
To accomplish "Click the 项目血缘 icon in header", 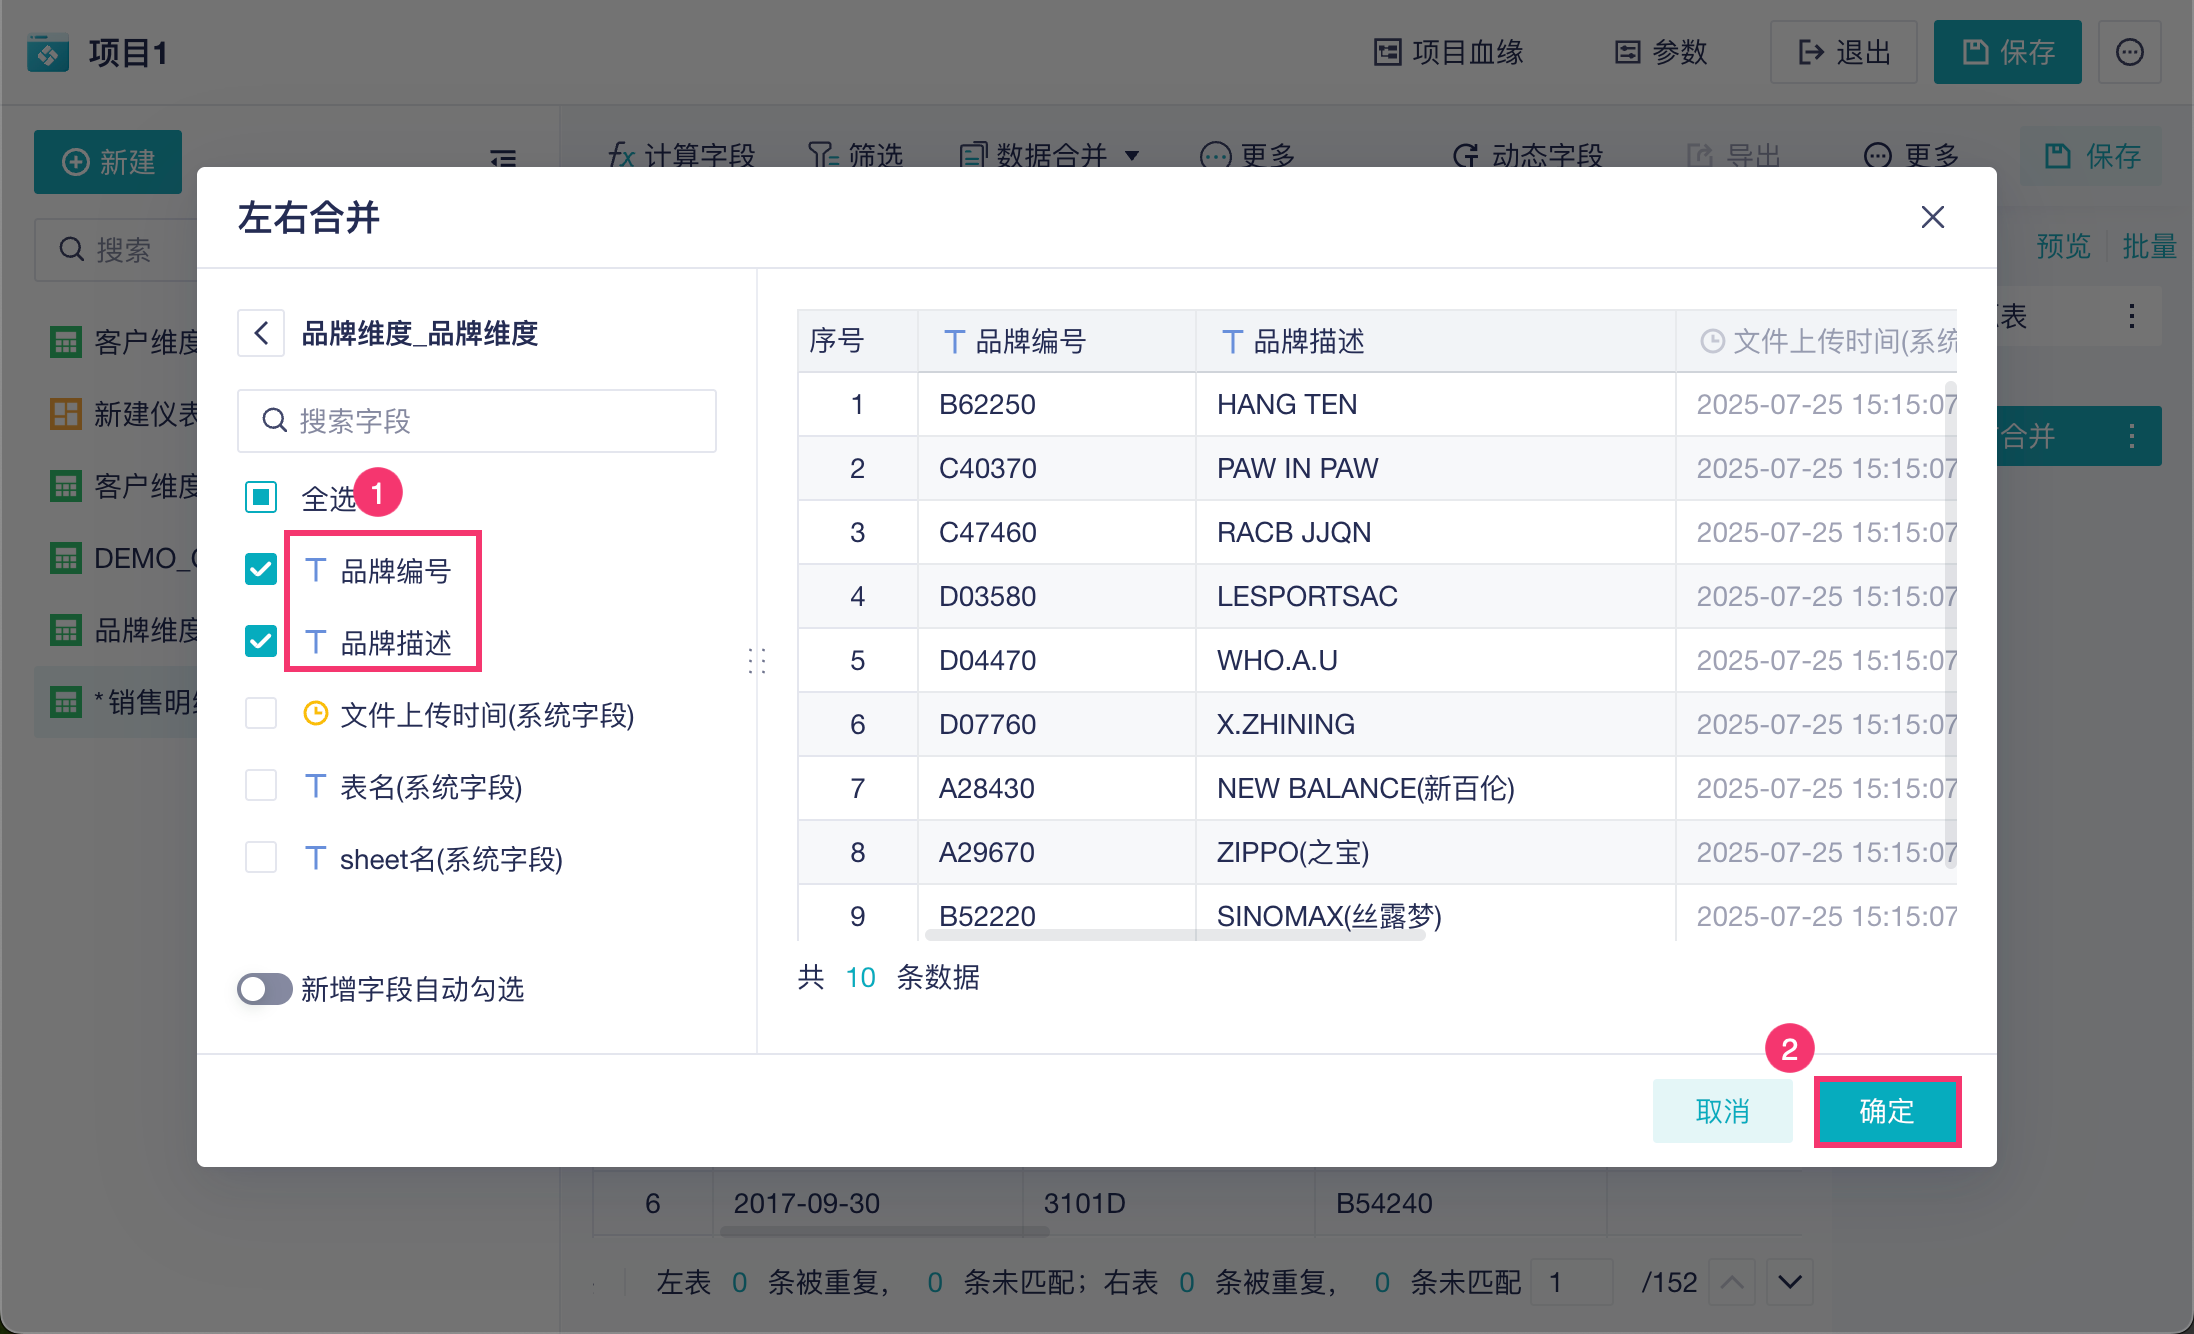I will [1387, 52].
